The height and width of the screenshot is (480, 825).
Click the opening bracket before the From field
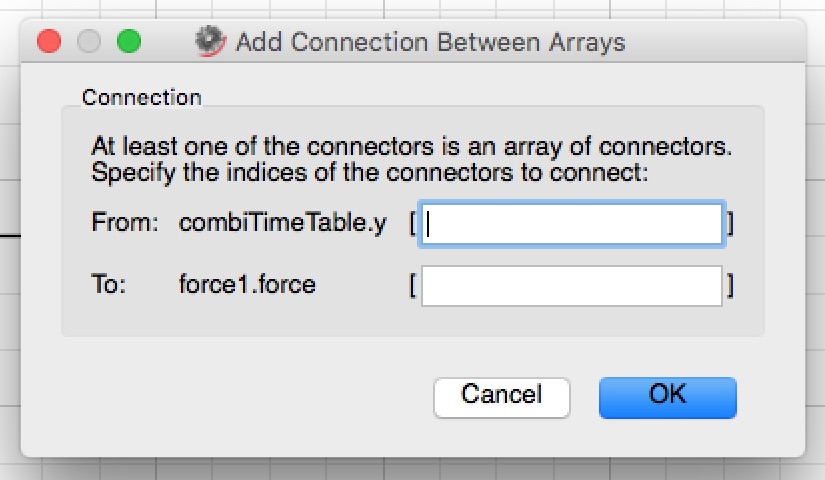[x=413, y=223]
